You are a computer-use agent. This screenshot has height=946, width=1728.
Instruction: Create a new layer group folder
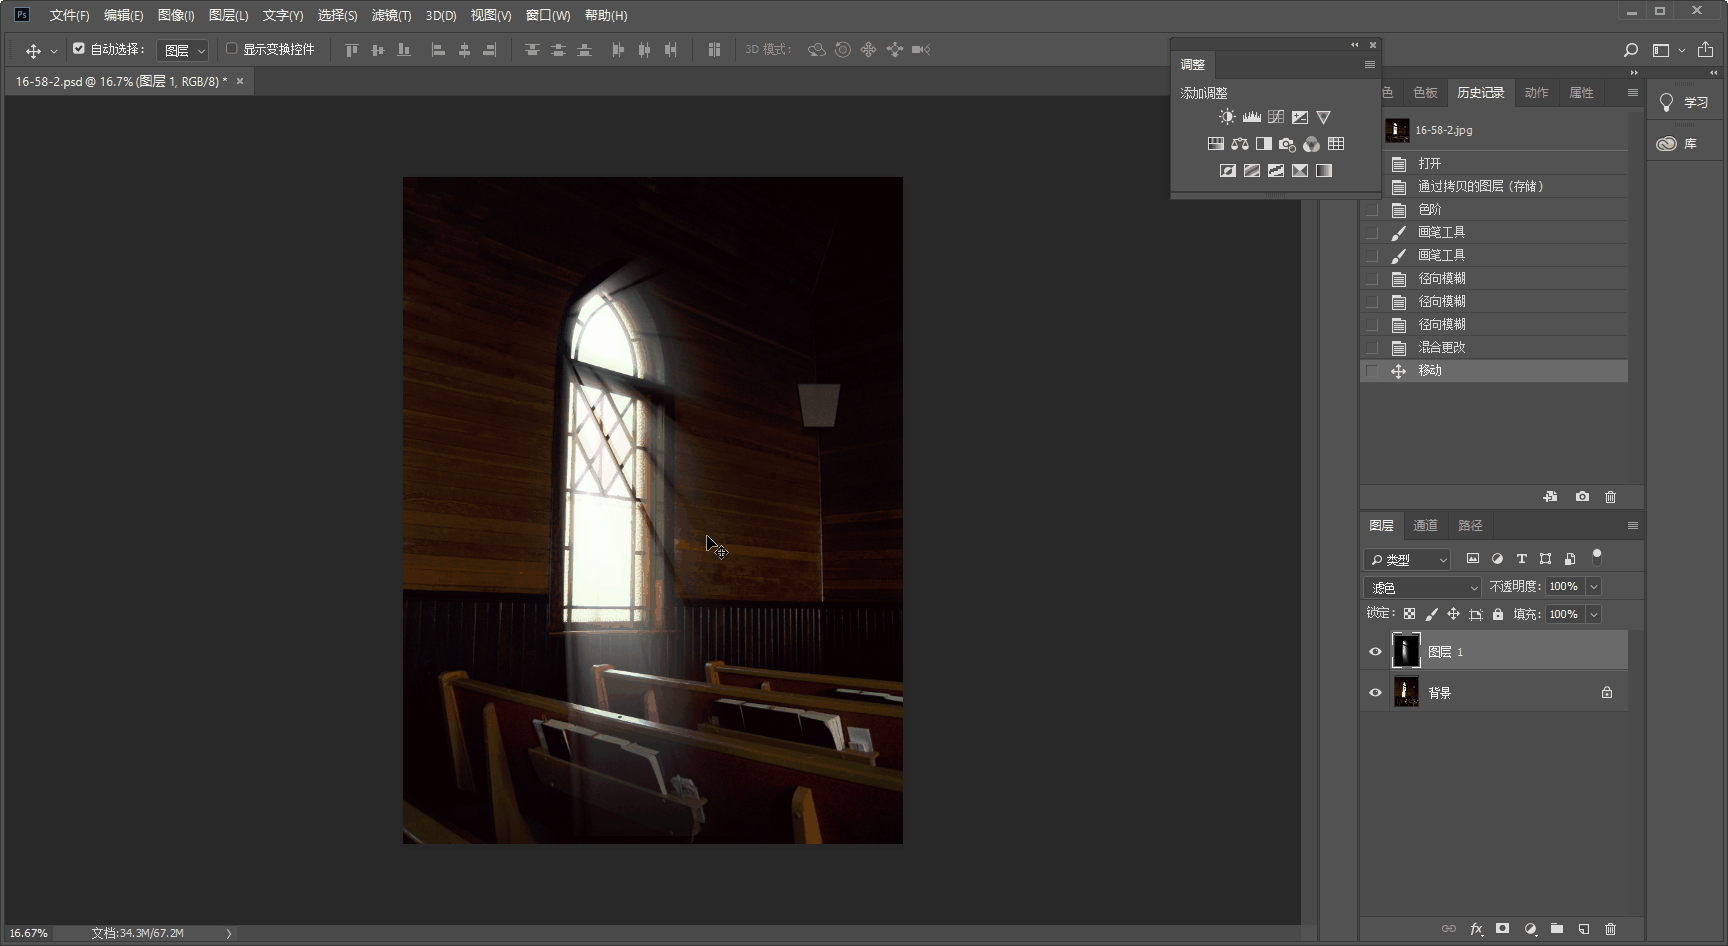tap(1557, 929)
